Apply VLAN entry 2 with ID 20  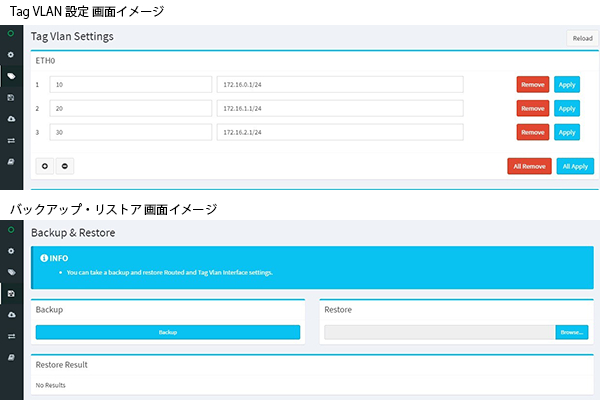coord(567,108)
